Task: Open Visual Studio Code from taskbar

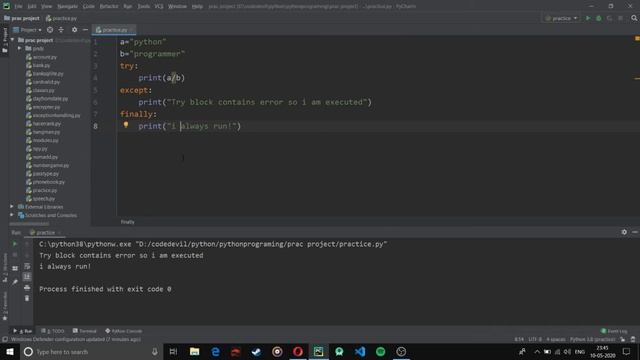Action: coord(360,351)
